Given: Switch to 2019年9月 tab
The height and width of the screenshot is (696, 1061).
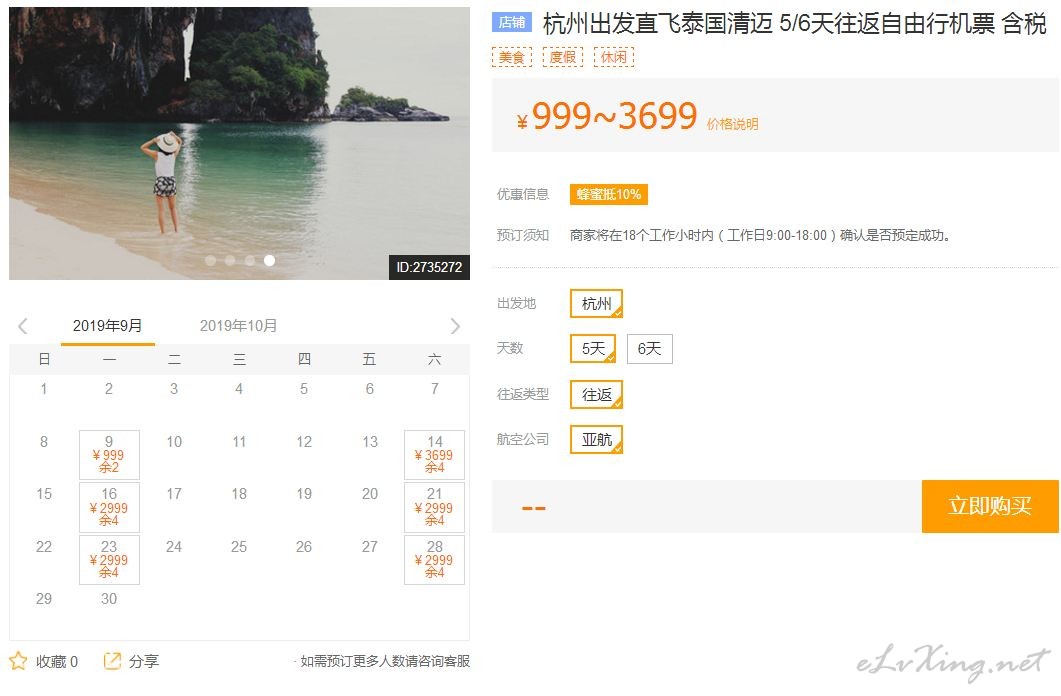Looking at the screenshot, I should pyautogui.click(x=108, y=326).
